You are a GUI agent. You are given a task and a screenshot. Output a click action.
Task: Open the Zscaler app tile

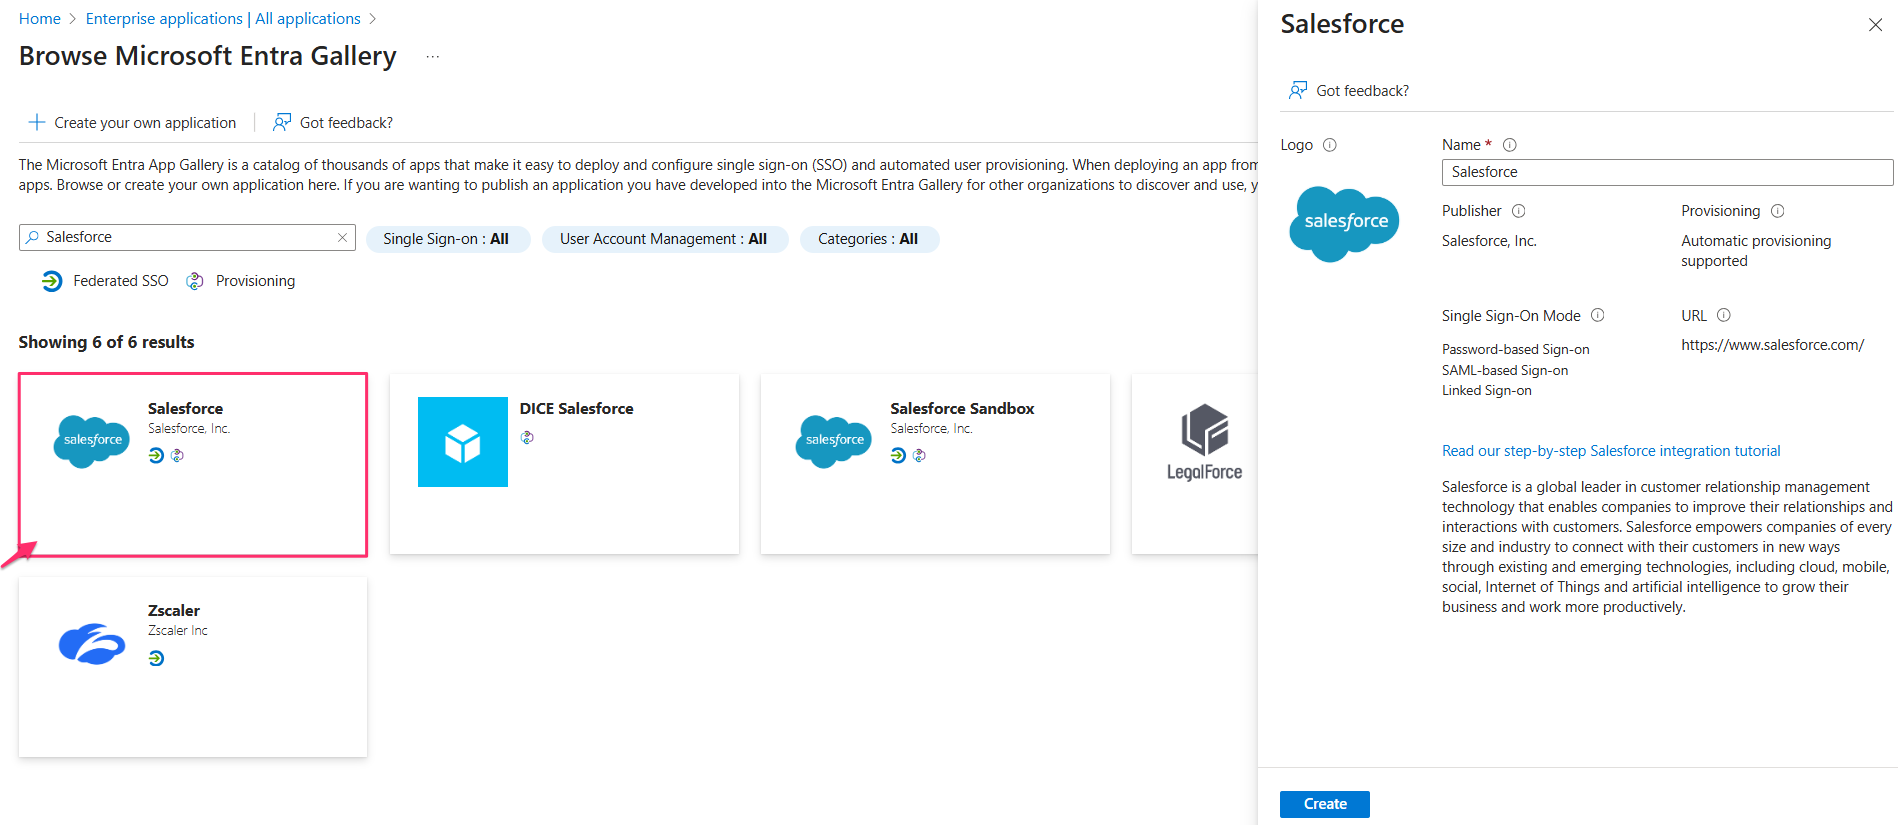click(x=193, y=666)
